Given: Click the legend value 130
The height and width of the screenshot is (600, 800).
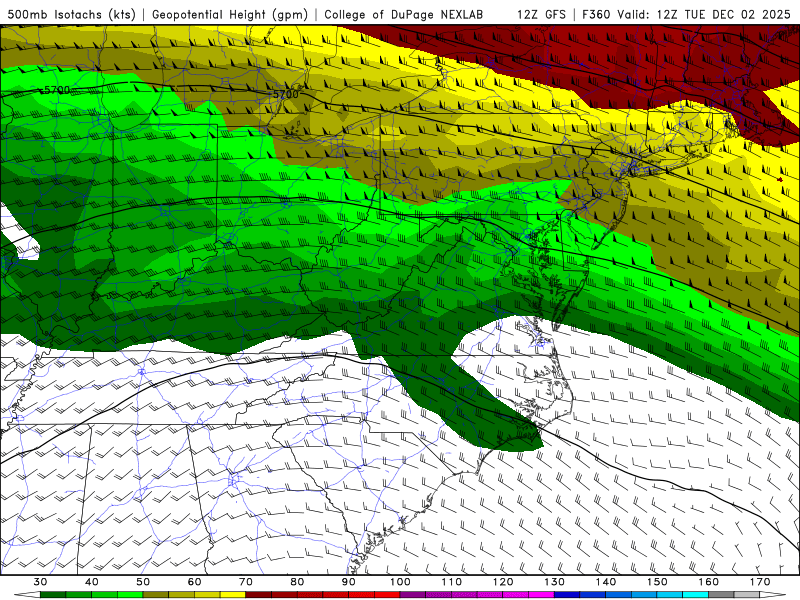Looking at the screenshot, I should [x=555, y=582].
